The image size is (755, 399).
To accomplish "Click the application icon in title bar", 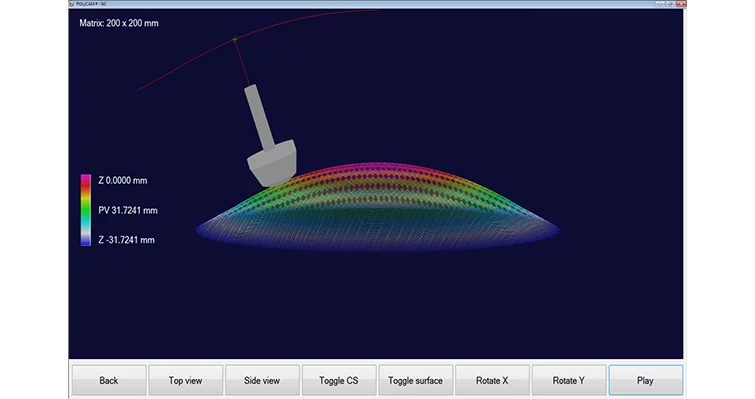I will (x=72, y=4).
